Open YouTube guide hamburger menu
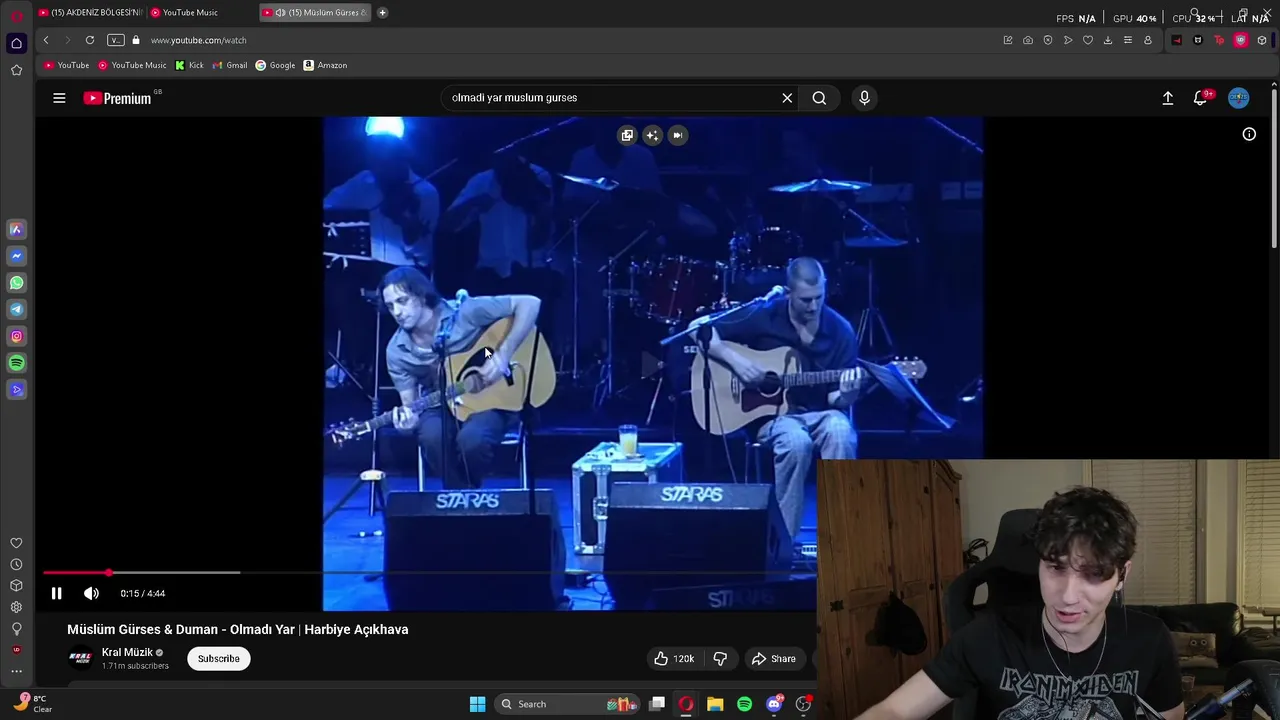 [59, 98]
